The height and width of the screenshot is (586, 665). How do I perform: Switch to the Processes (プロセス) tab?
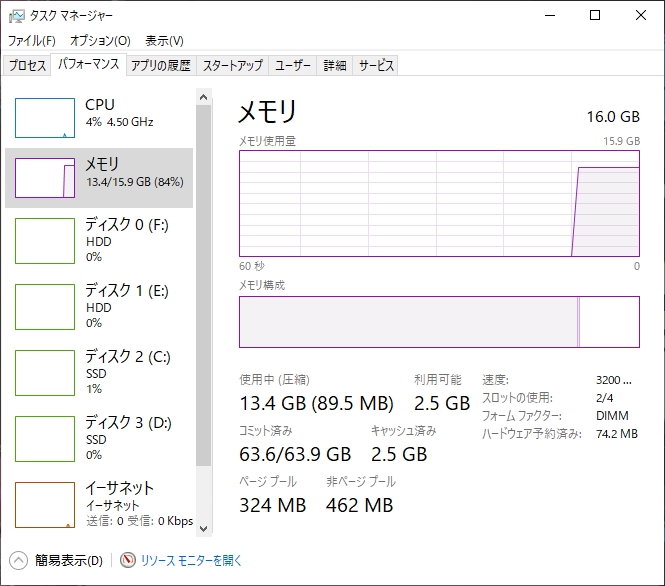point(27,66)
